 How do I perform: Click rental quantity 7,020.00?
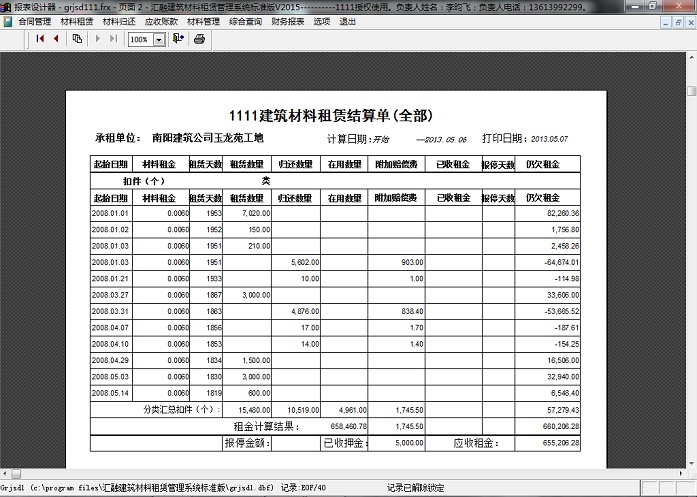(256, 213)
